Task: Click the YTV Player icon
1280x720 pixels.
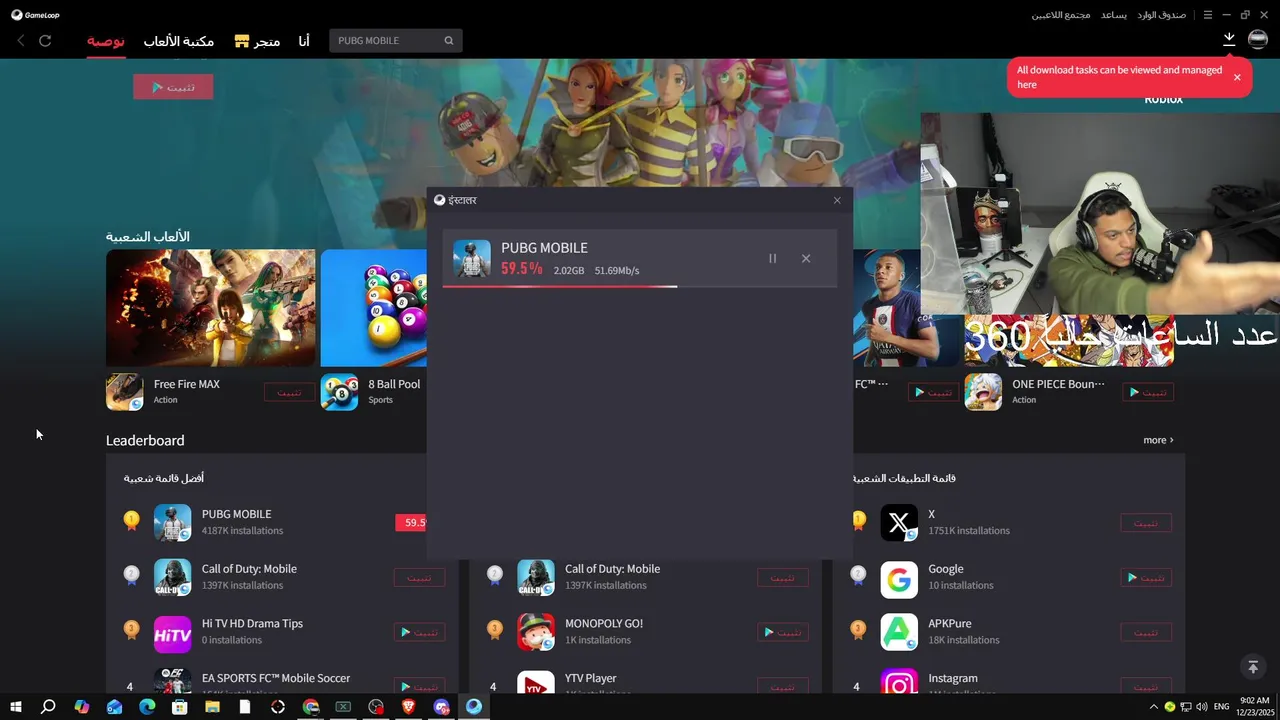Action: (536, 684)
